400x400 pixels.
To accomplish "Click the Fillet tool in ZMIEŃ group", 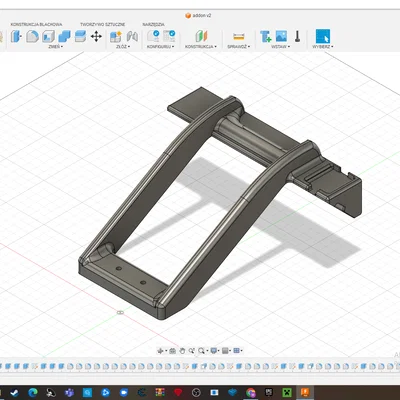I will pos(32,36).
